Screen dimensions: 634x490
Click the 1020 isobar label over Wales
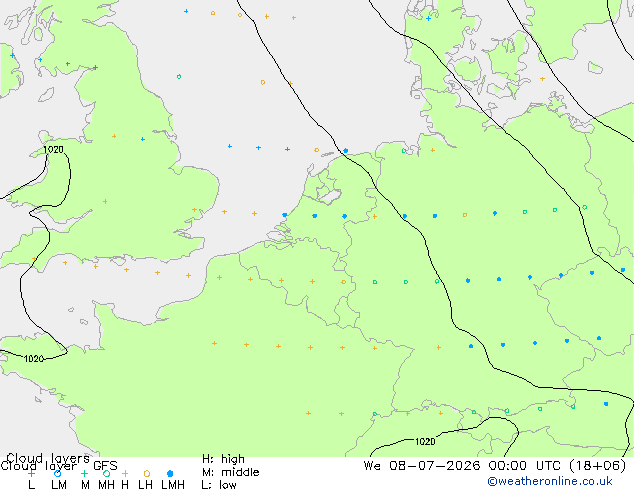tap(53, 150)
